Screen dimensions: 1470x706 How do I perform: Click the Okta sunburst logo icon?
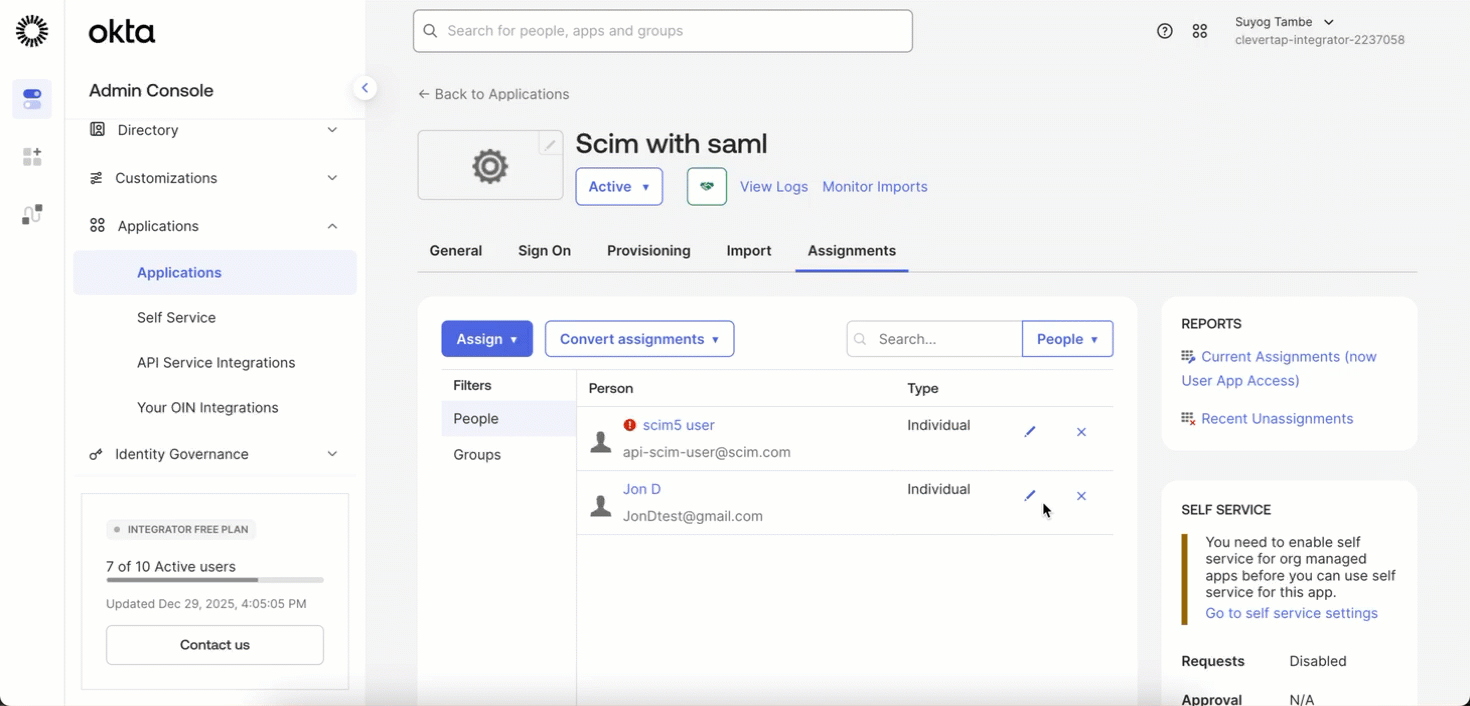click(32, 31)
